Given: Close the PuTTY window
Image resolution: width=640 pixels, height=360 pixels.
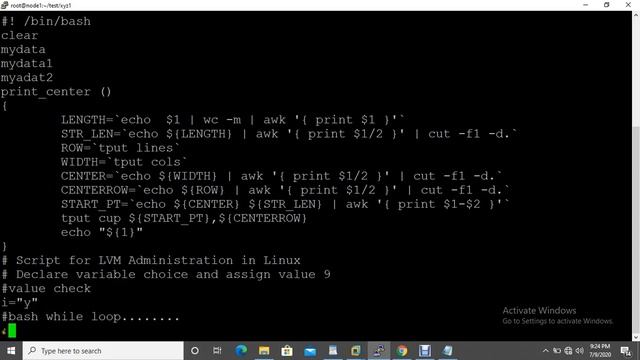Looking at the screenshot, I should pos(628,5).
